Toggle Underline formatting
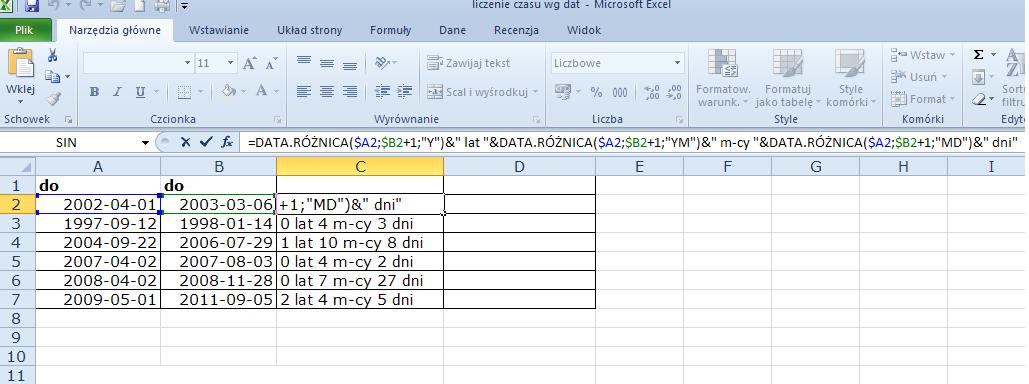Viewport: 1029px width, 384px height. 139,93
